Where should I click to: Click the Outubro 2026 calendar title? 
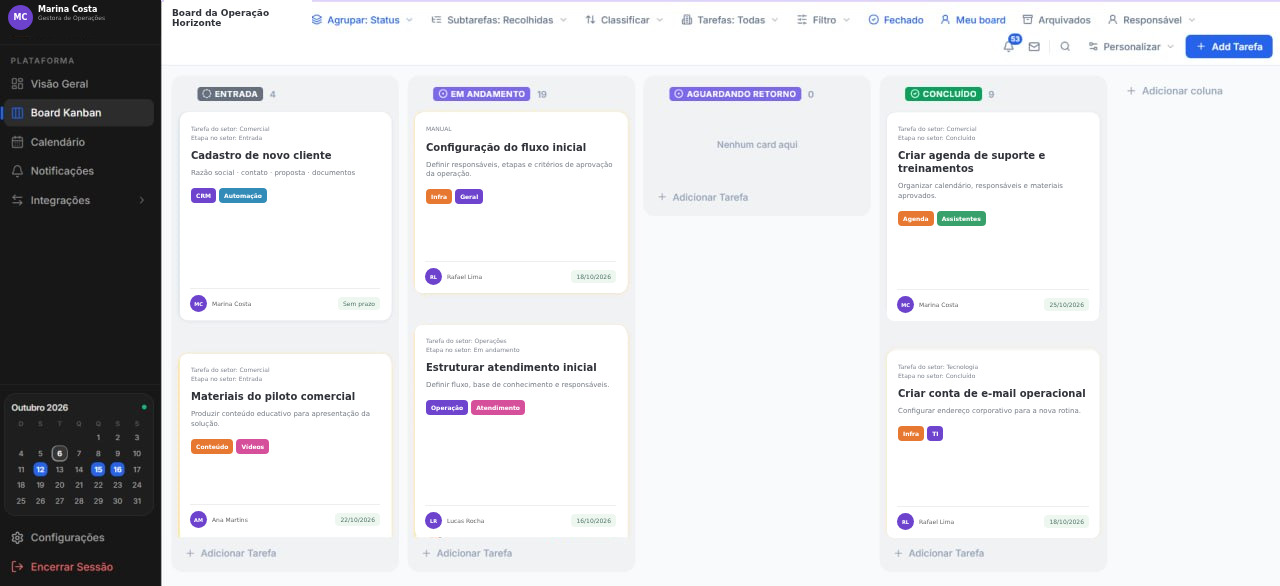coord(40,407)
